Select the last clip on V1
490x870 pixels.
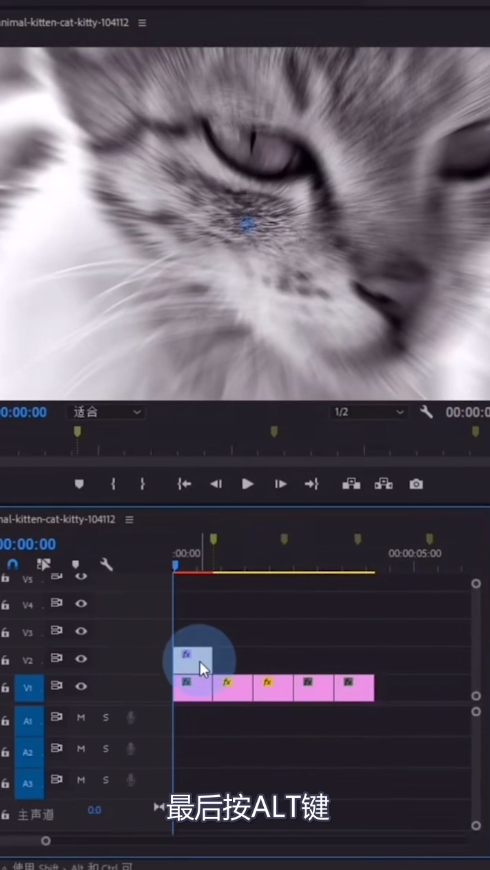[354, 688]
